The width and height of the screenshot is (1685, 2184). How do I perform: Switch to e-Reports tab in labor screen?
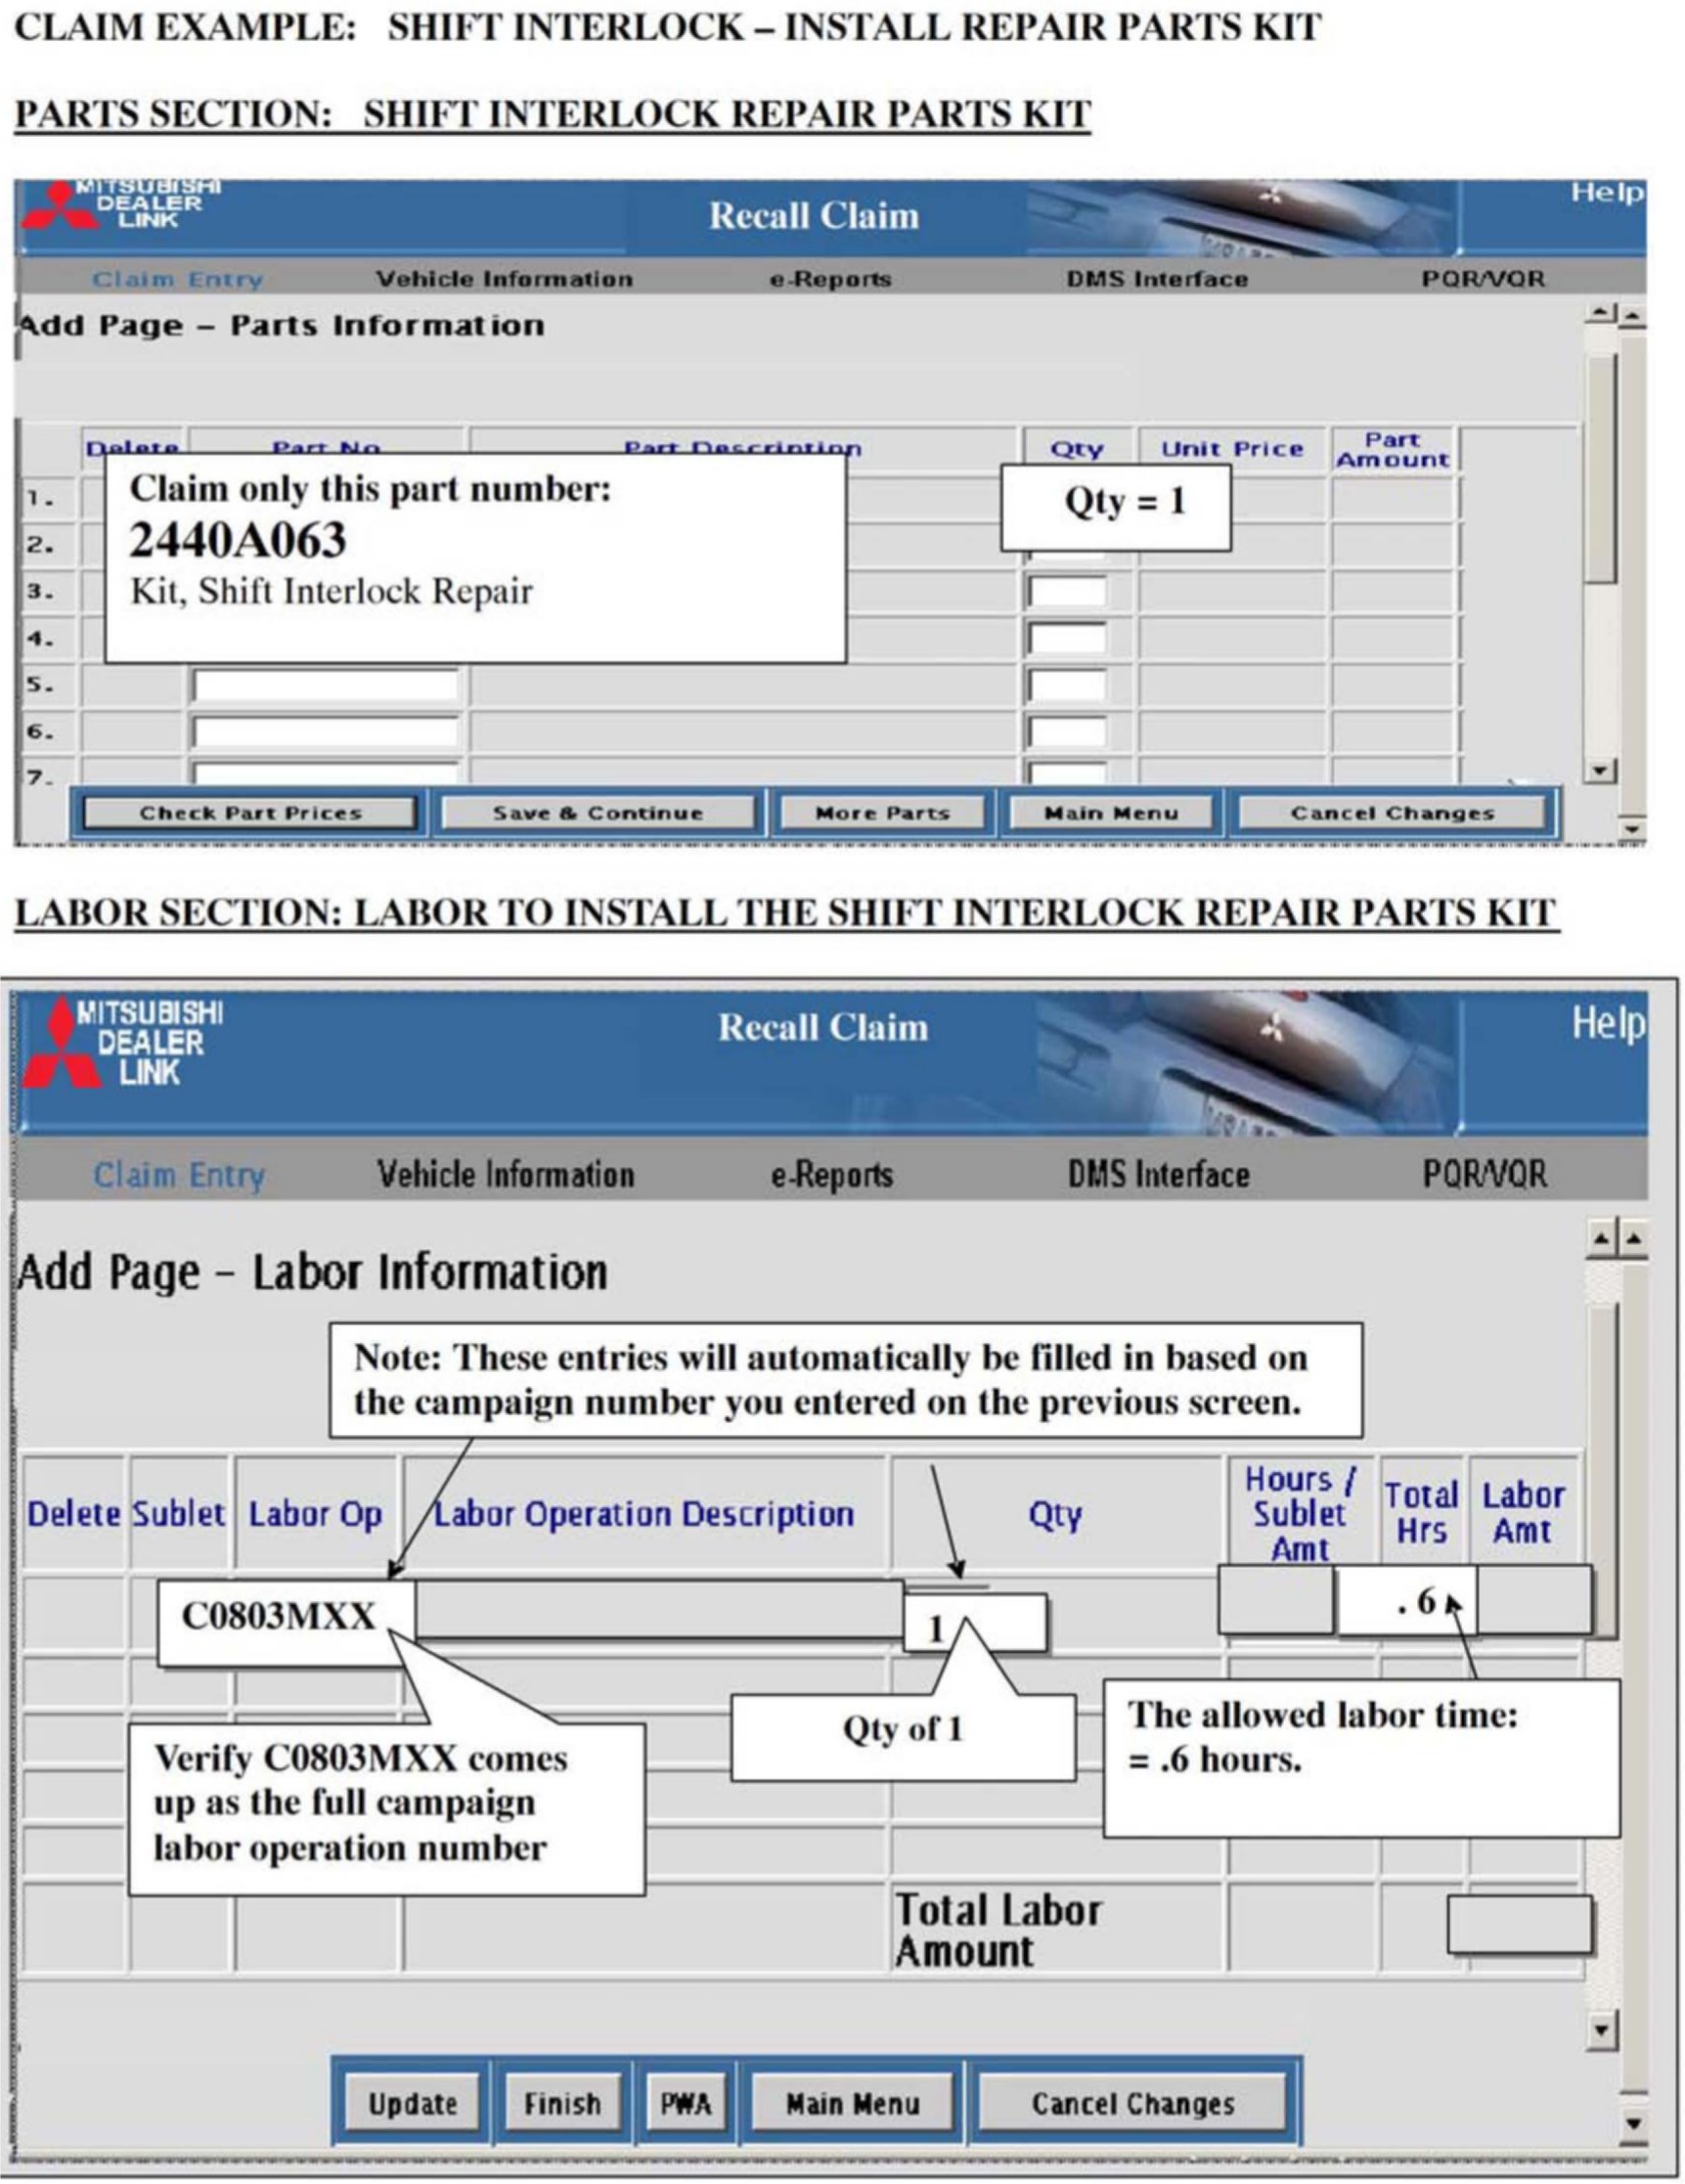pos(831,1174)
